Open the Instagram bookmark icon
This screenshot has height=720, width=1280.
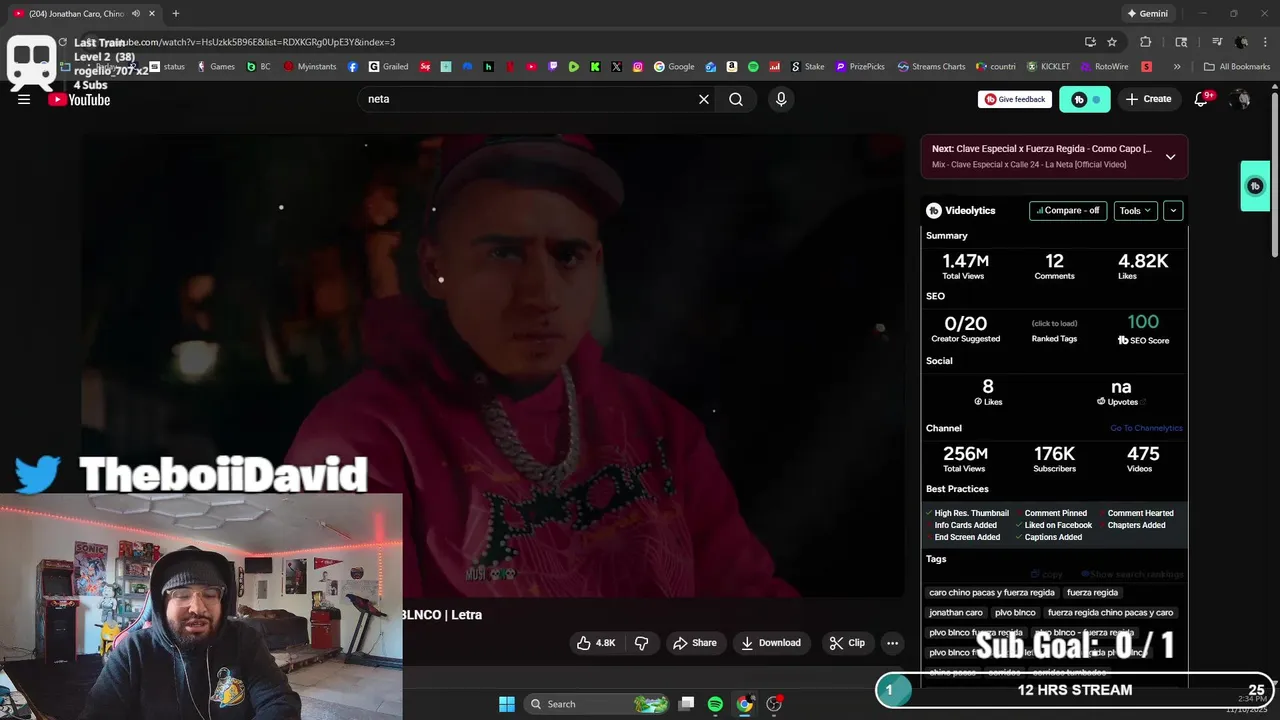click(637, 67)
